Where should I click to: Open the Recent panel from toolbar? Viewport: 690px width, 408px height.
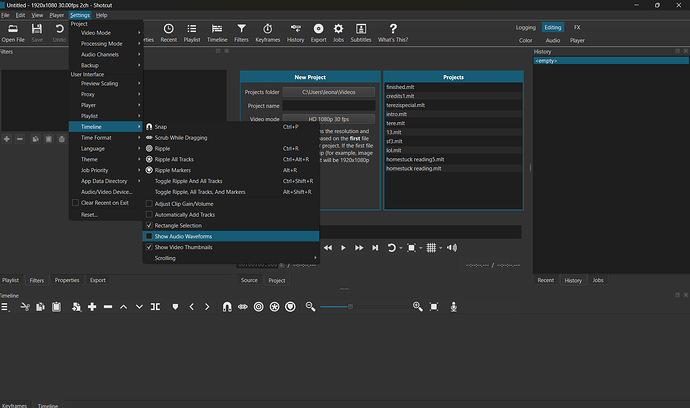[x=169, y=33]
